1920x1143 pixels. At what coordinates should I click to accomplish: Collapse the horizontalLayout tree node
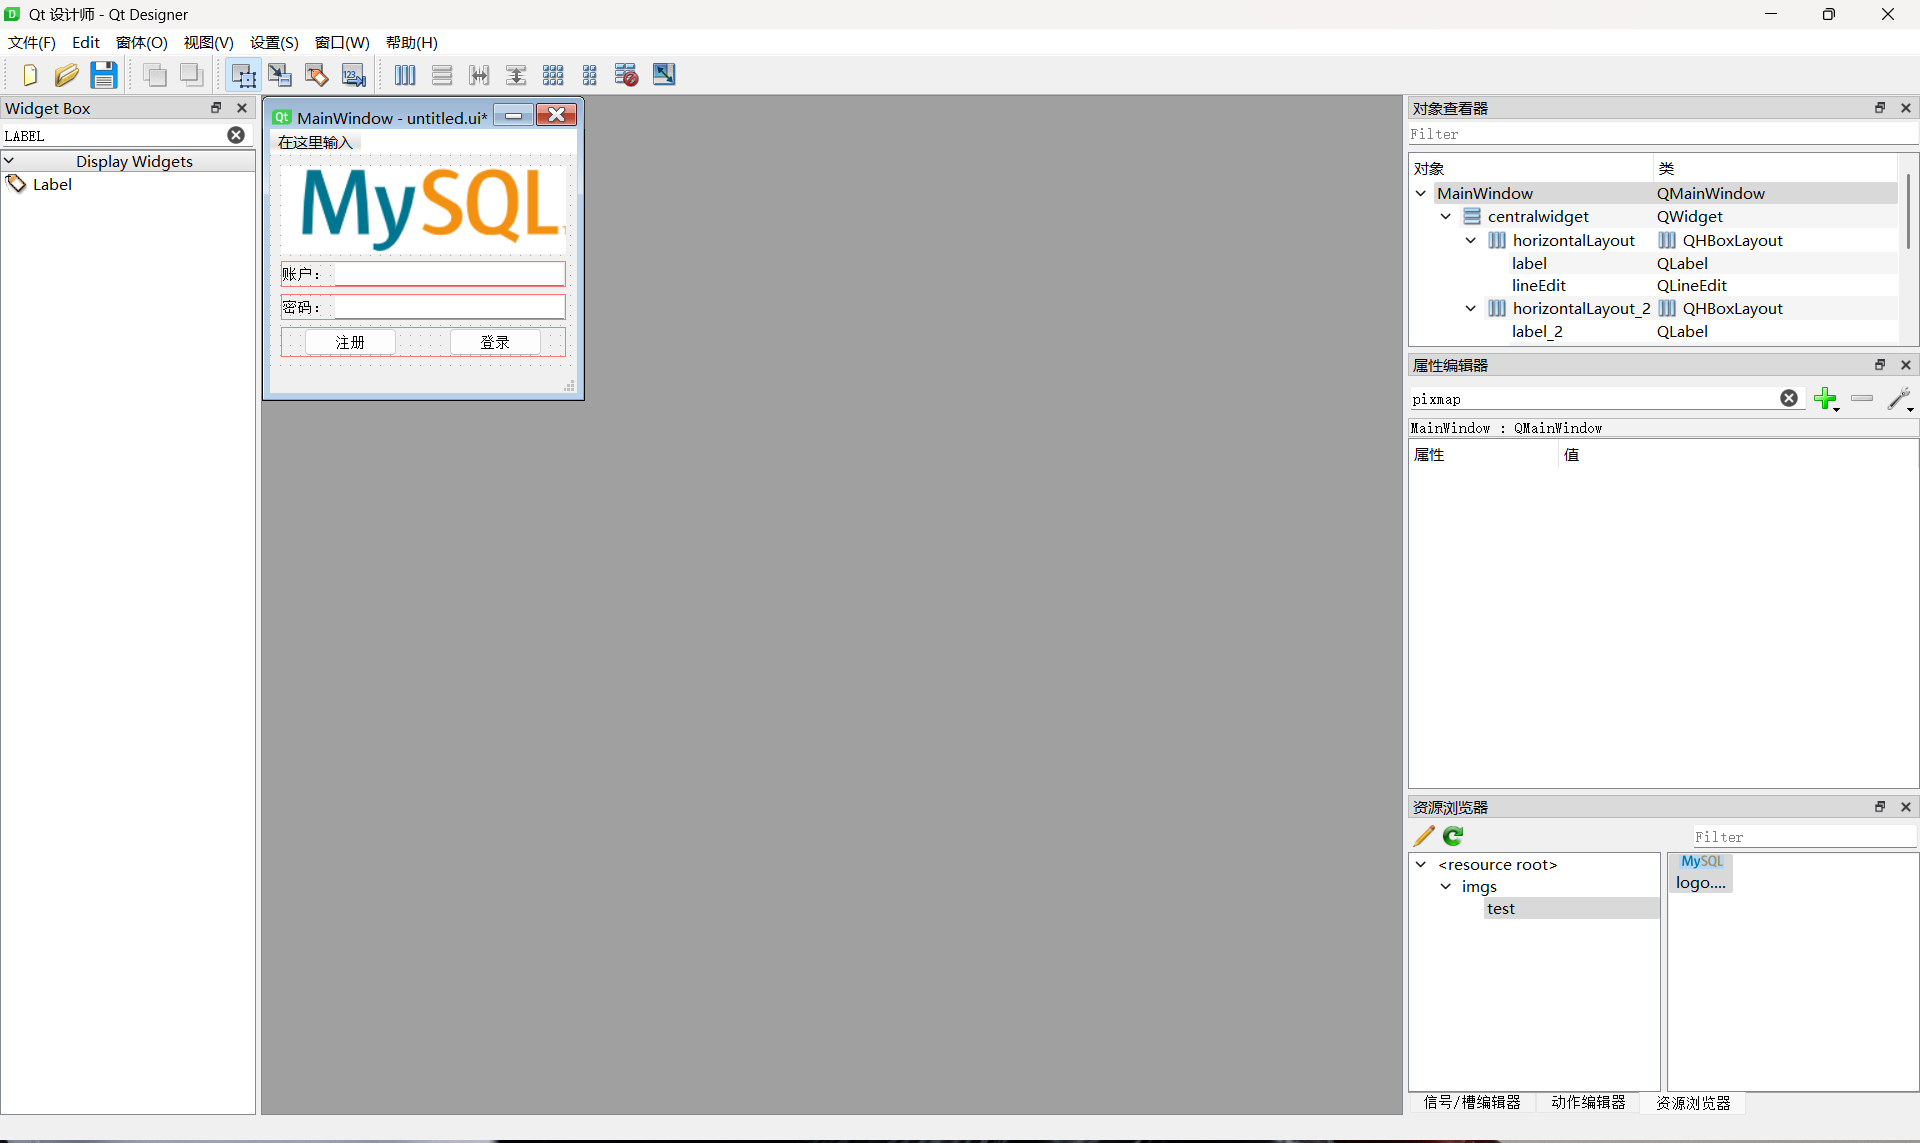(1471, 240)
